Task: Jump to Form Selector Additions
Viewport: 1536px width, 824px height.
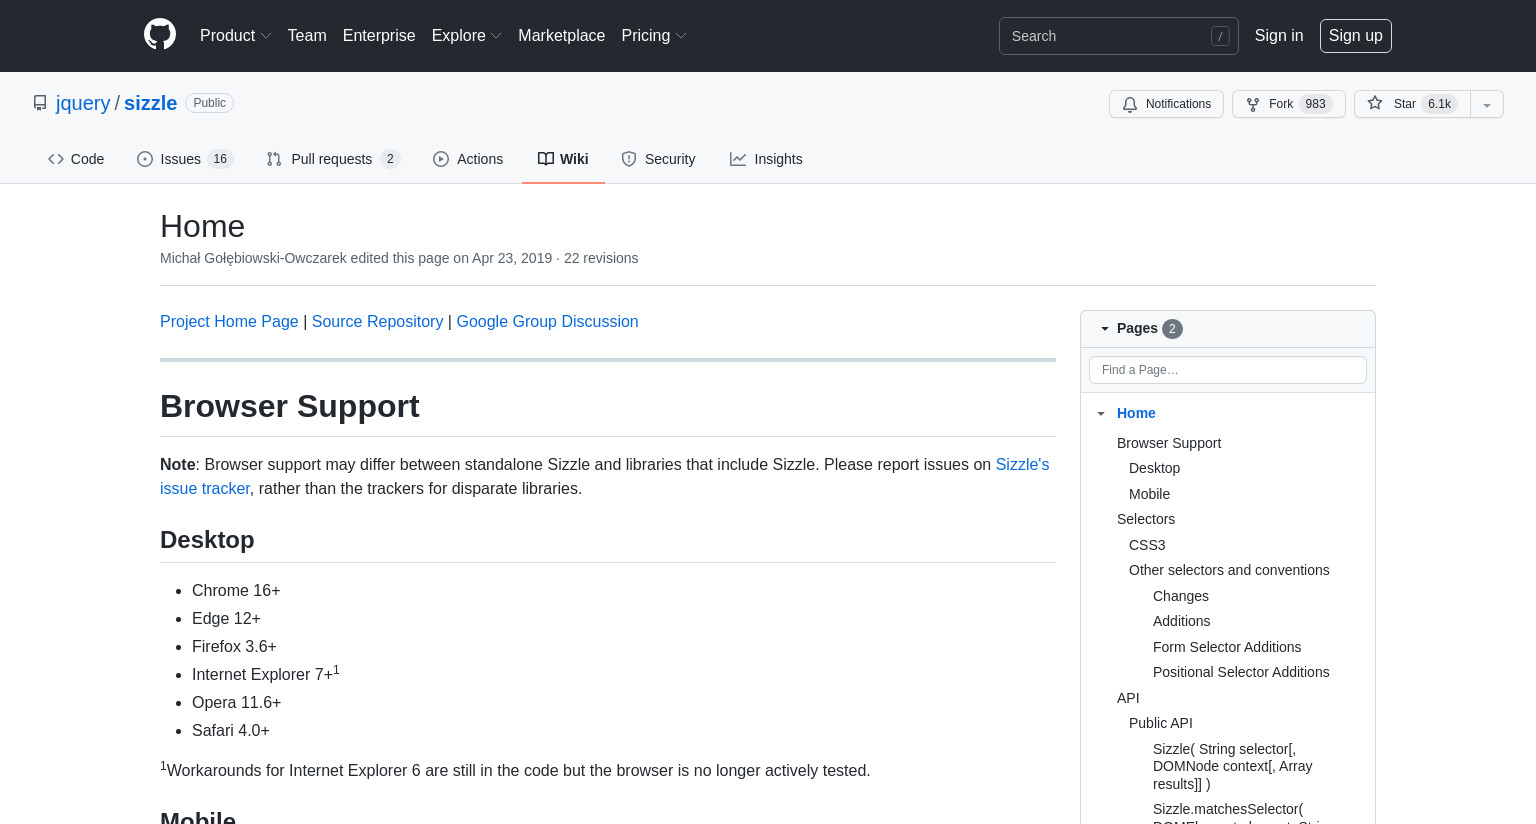Action: (1227, 647)
